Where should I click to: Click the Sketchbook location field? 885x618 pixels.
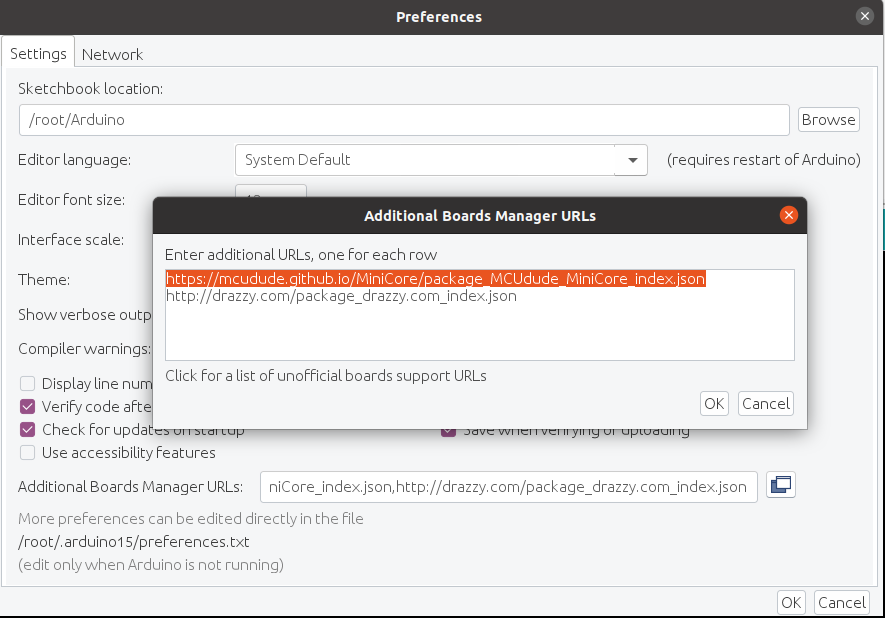404,120
